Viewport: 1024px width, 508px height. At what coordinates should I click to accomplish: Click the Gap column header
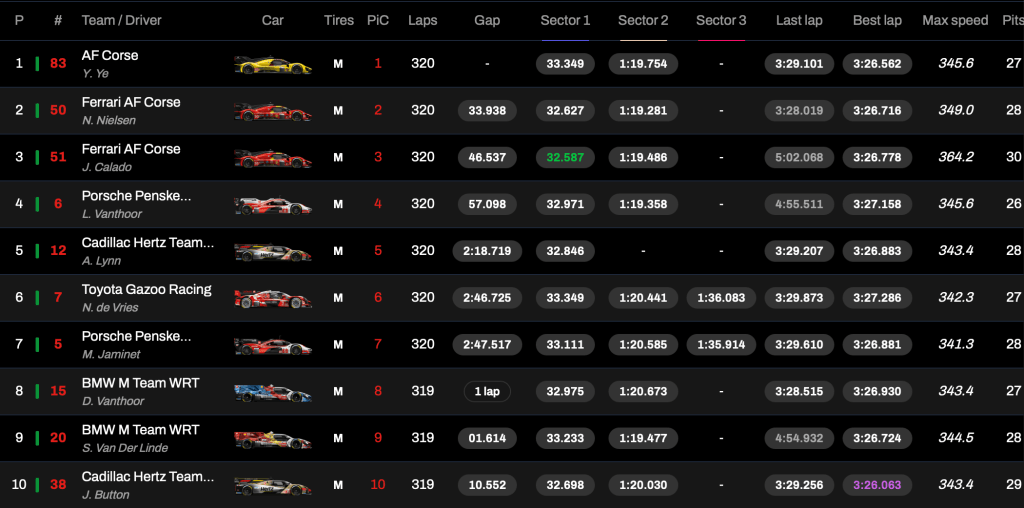point(487,20)
